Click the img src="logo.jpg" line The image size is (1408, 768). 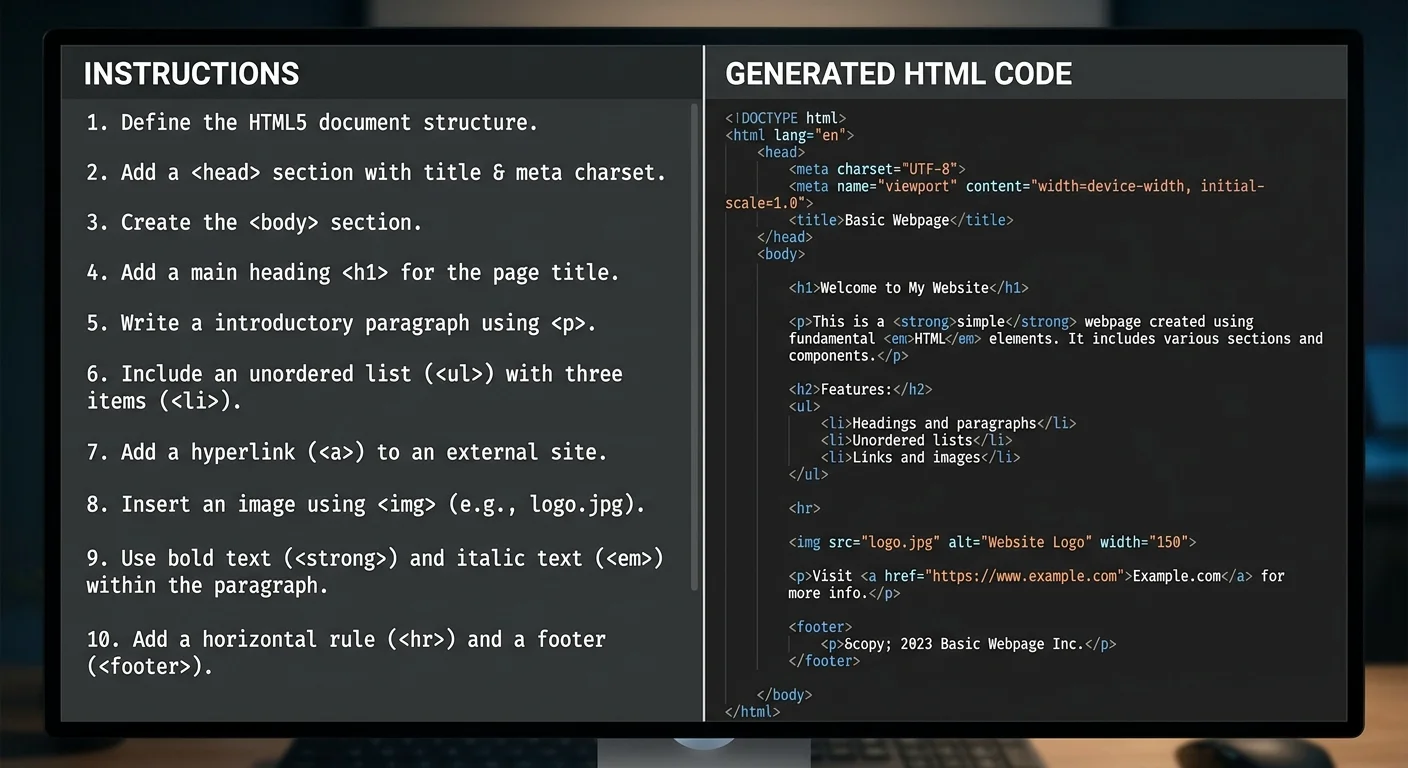point(992,542)
